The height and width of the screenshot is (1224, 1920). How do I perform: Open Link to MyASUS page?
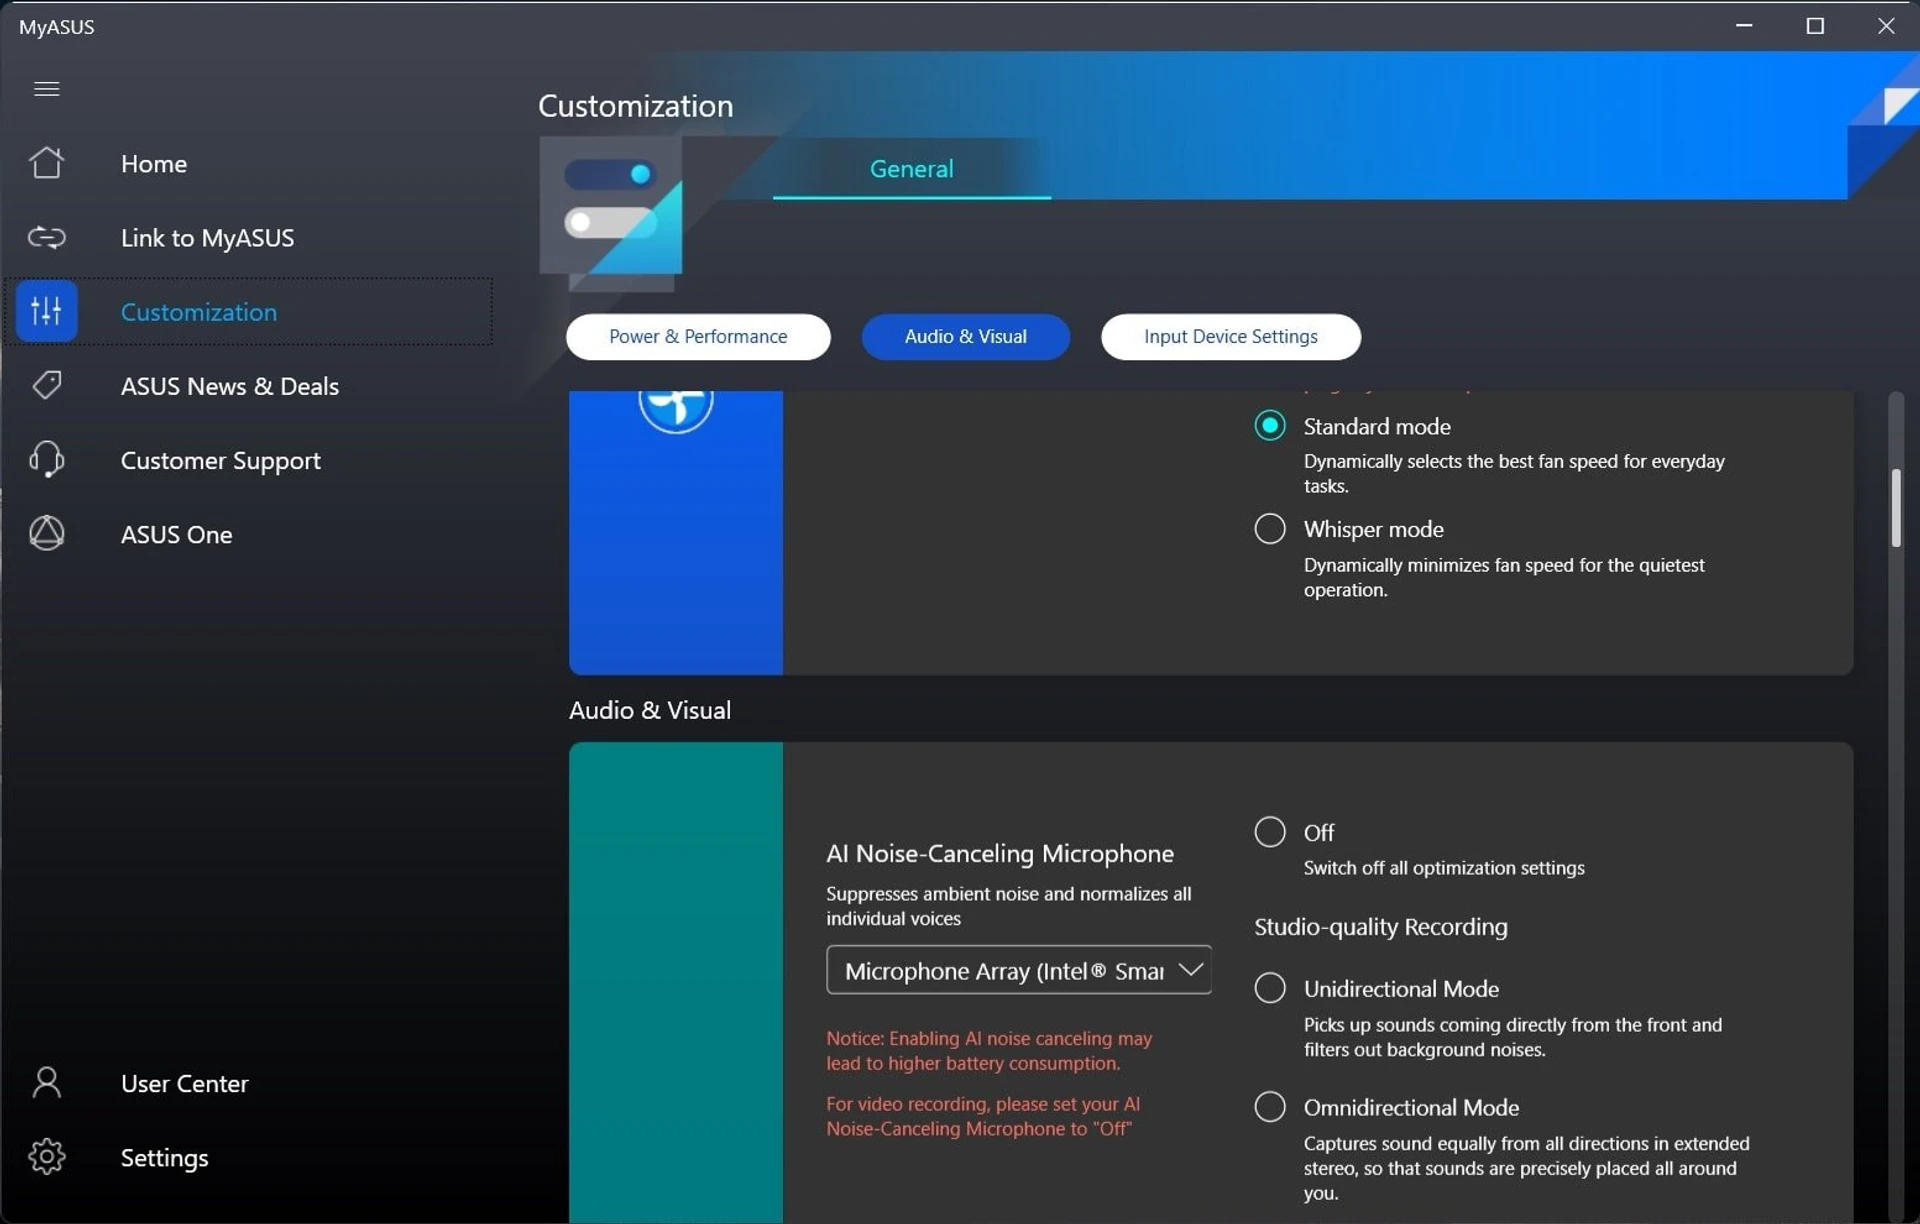(207, 238)
